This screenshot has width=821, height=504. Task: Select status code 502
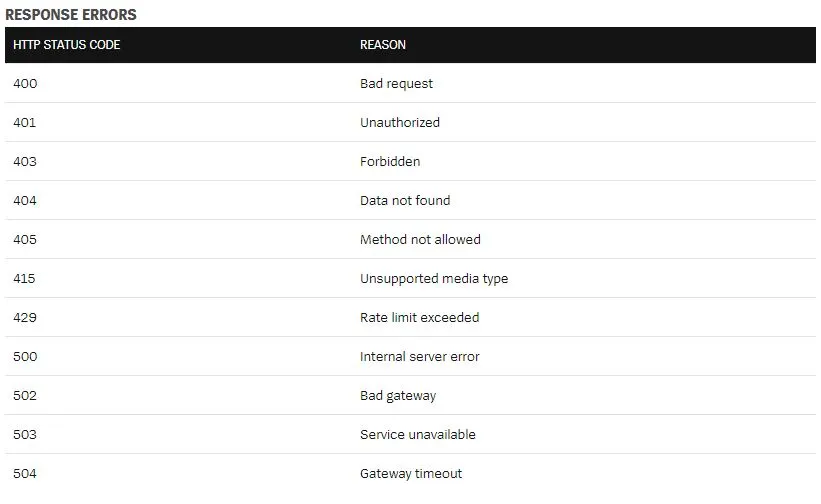click(25, 396)
